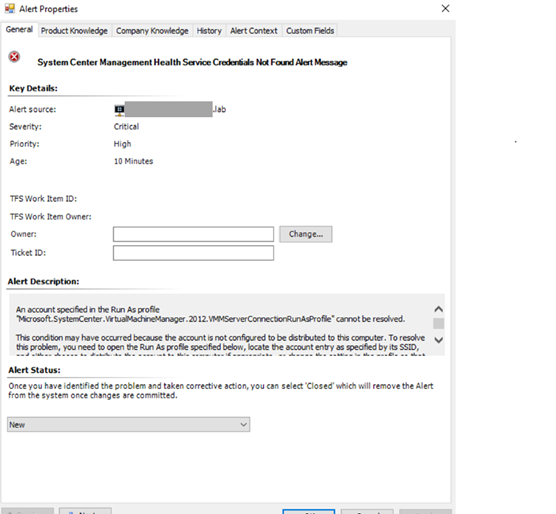This screenshot has height=514, width=556.
Task: Click the description scroll down arrow
Action: (x=439, y=340)
